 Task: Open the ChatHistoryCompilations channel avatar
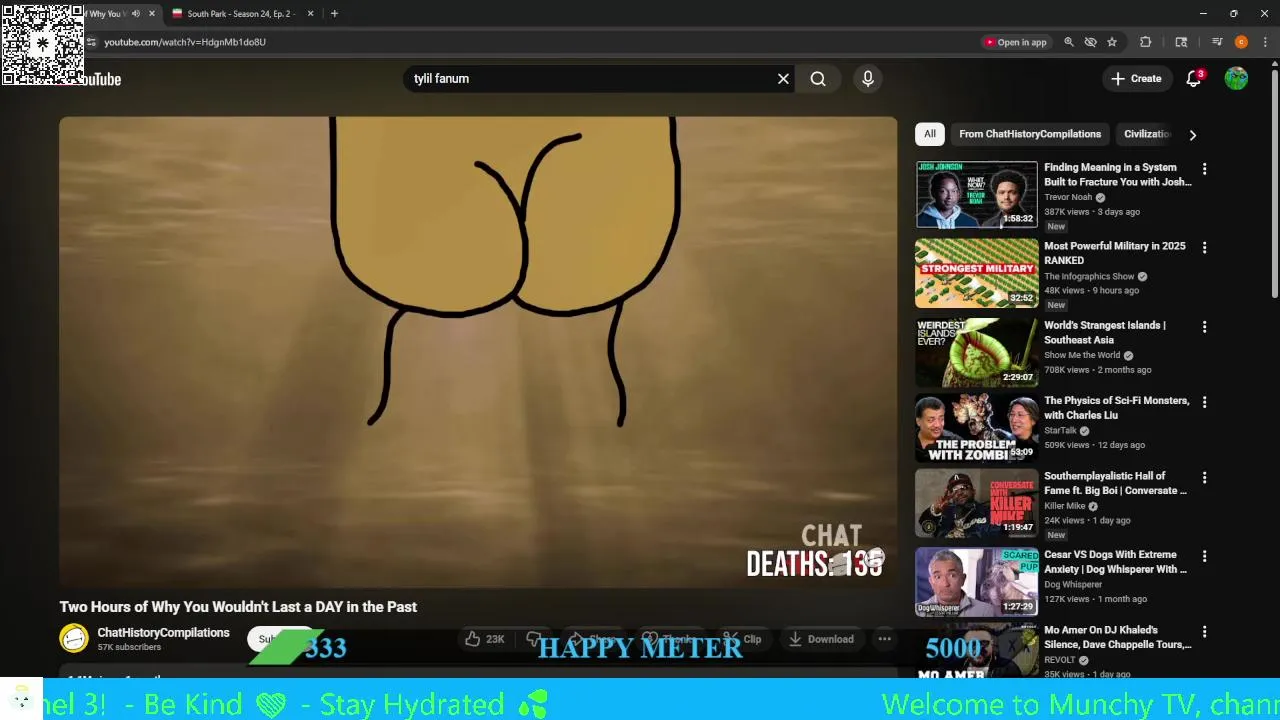click(73, 638)
